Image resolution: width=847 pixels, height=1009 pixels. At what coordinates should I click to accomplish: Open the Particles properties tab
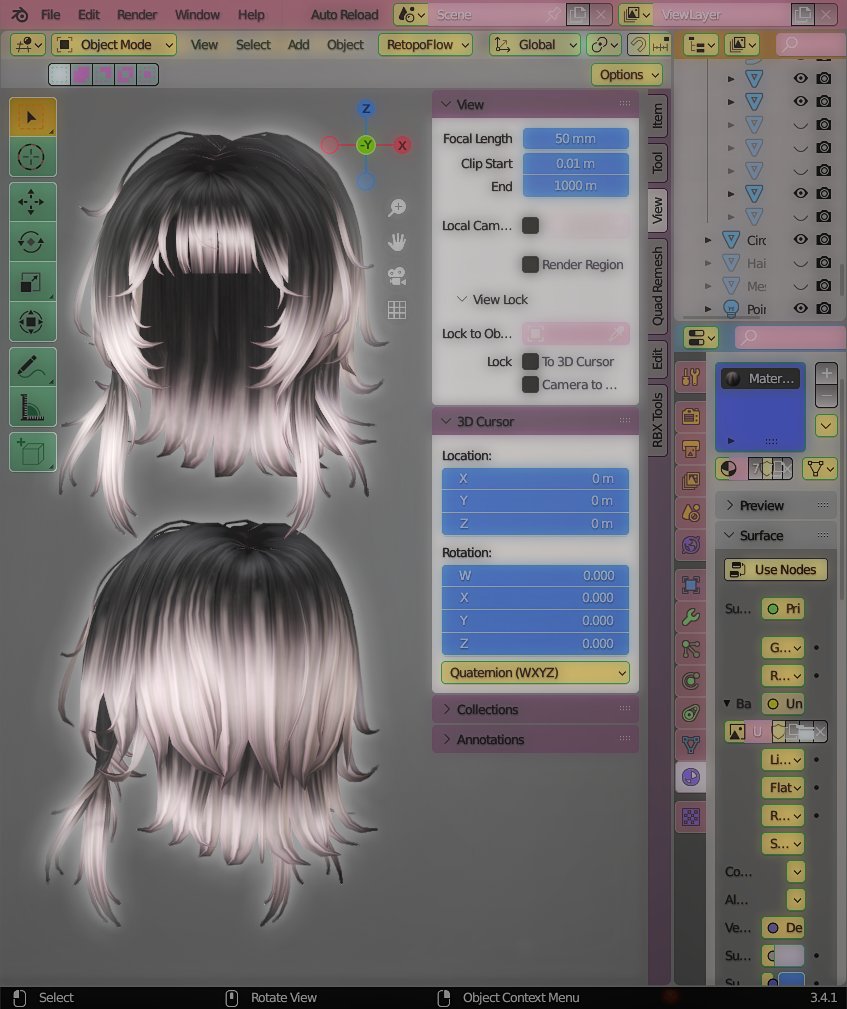coord(691,649)
